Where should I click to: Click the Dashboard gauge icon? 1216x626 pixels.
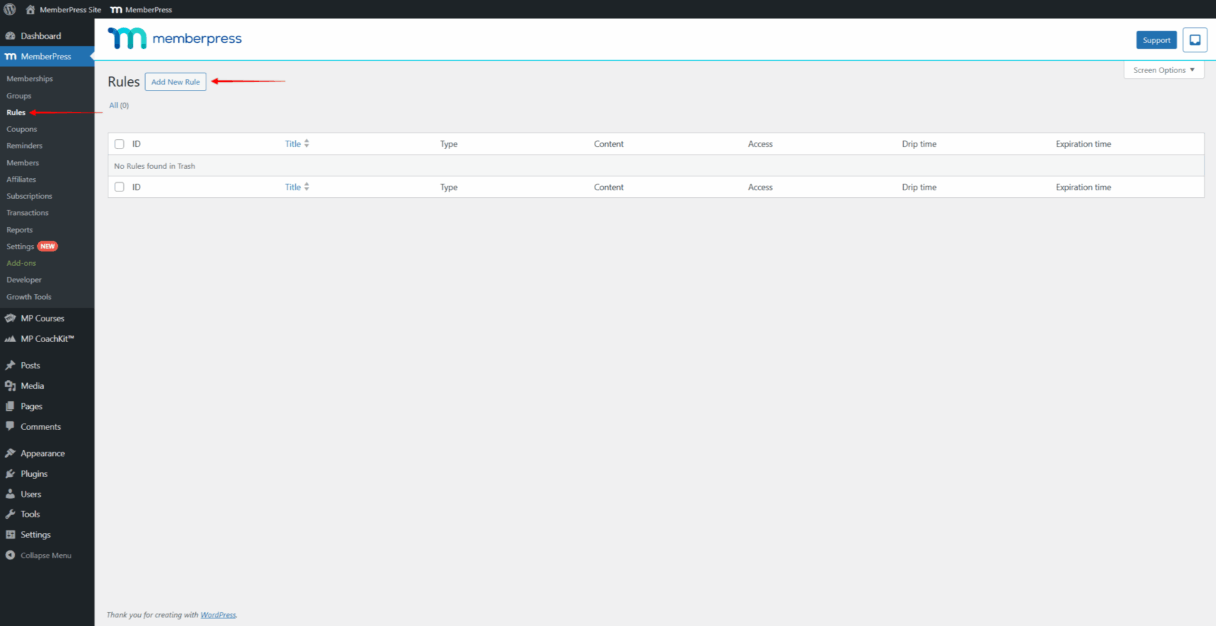point(10,36)
